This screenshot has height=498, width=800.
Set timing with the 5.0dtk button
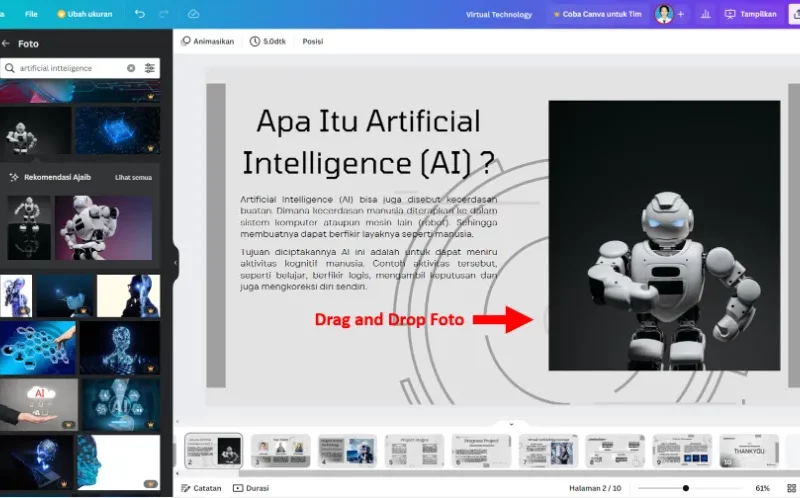pos(268,41)
